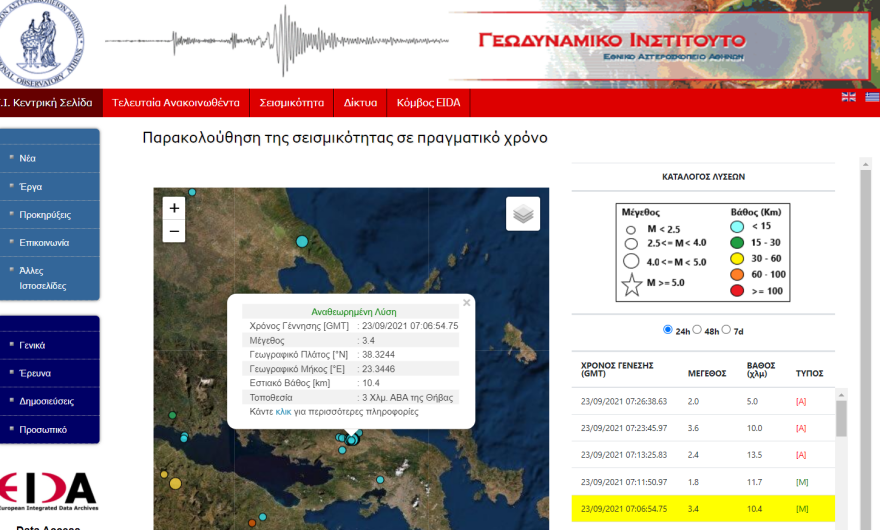Close the earthquake info popup
The height and width of the screenshot is (530, 880).
tap(466, 303)
